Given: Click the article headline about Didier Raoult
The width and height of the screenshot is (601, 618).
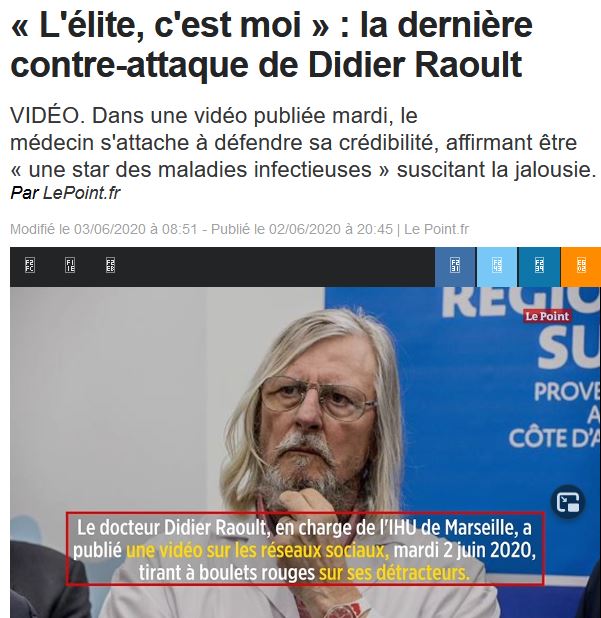Looking at the screenshot, I should pyautogui.click(x=272, y=43).
